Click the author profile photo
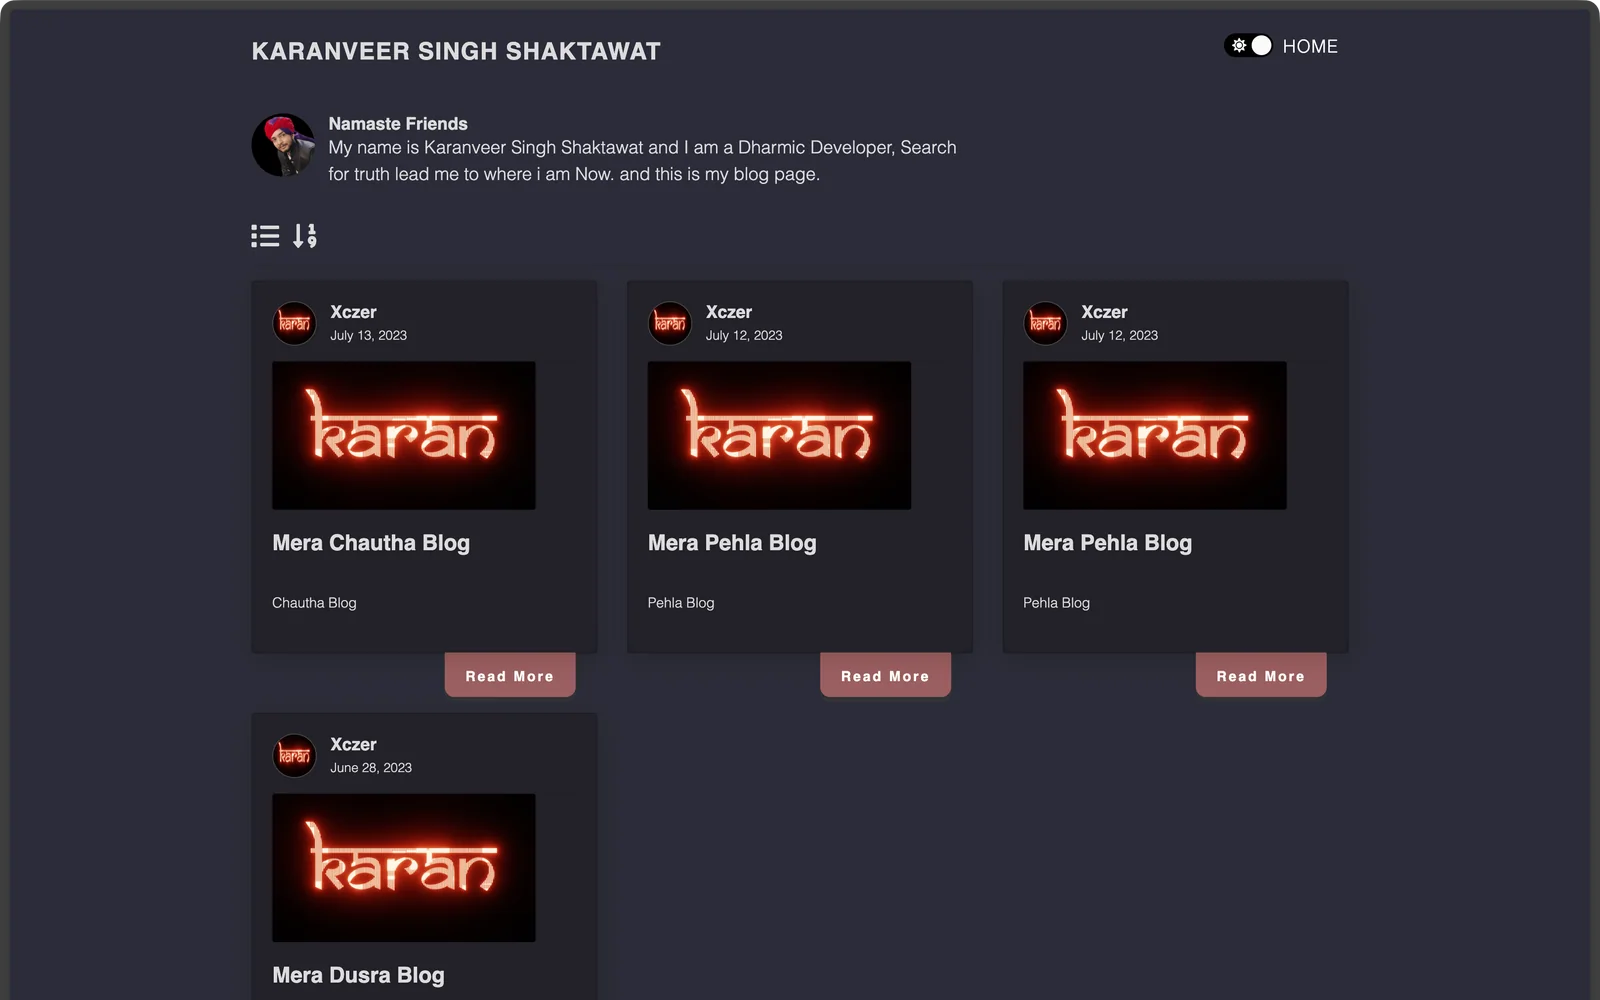The height and width of the screenshot is (1000, 1600). [284, 145]
